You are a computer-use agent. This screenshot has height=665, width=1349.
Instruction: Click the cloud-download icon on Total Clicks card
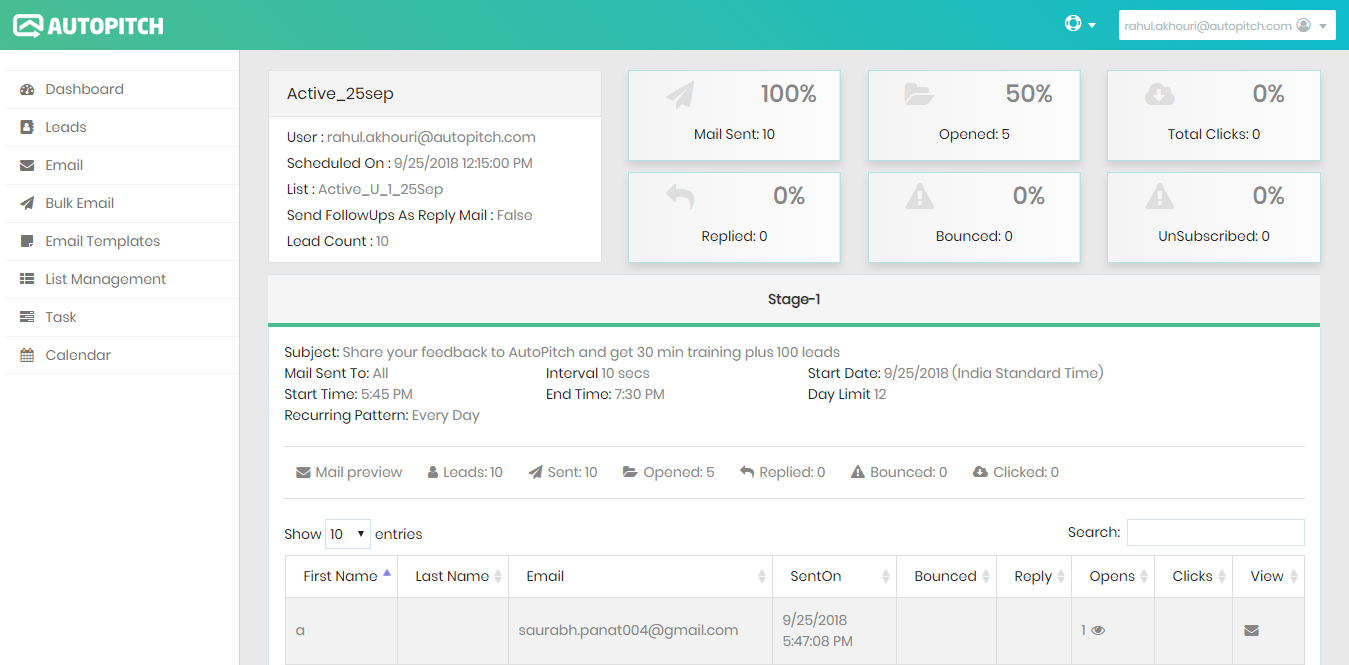pos(1159,95)
